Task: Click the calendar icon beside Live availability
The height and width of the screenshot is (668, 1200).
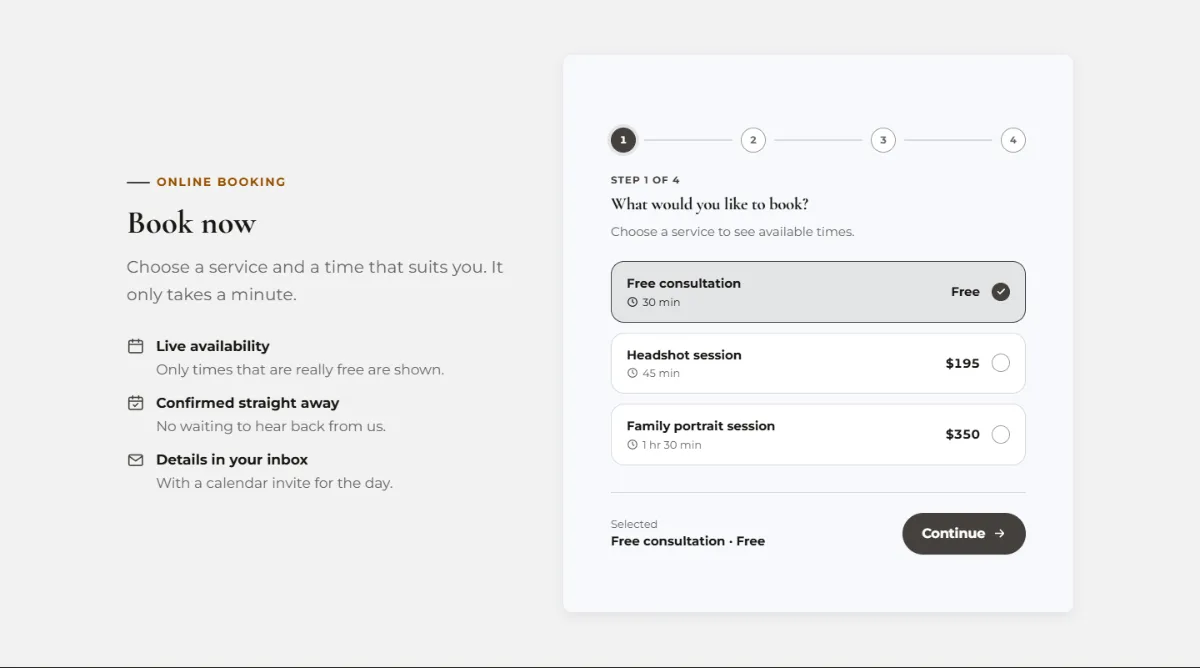Action: (135, 346)
